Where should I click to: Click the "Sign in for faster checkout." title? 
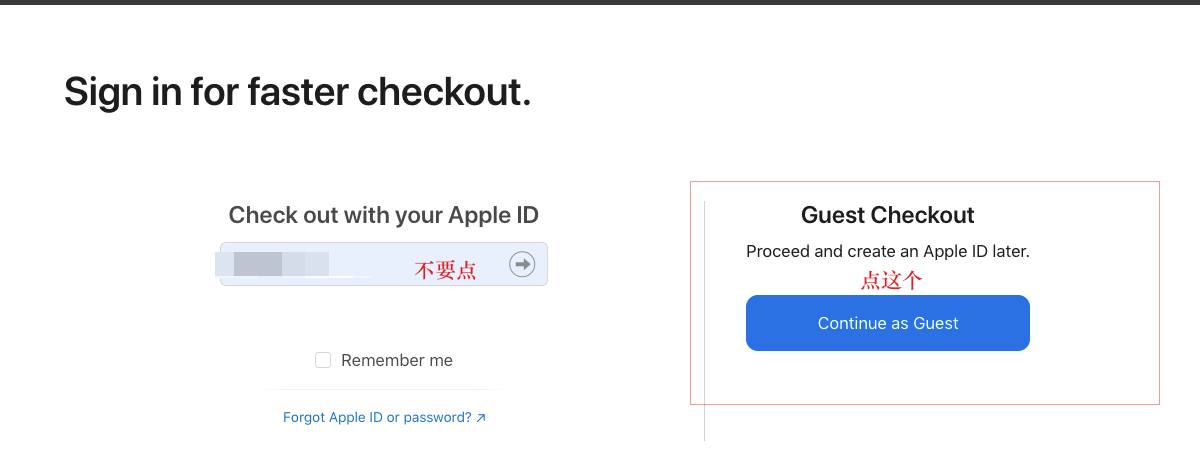point(297,92)
